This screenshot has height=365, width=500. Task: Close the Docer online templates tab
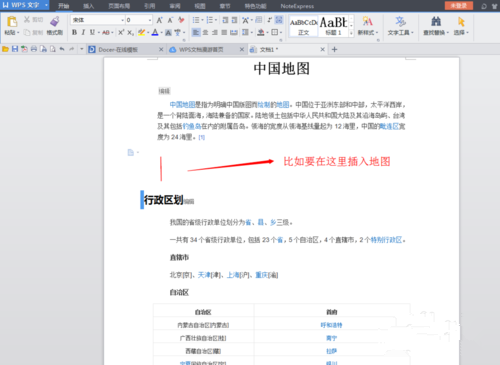coord(161,49)
